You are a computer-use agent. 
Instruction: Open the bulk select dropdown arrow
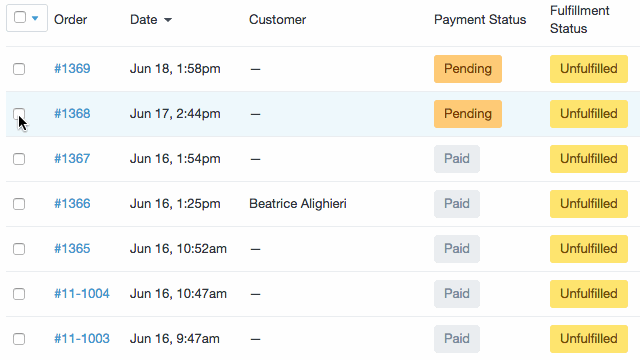point(35,18)
